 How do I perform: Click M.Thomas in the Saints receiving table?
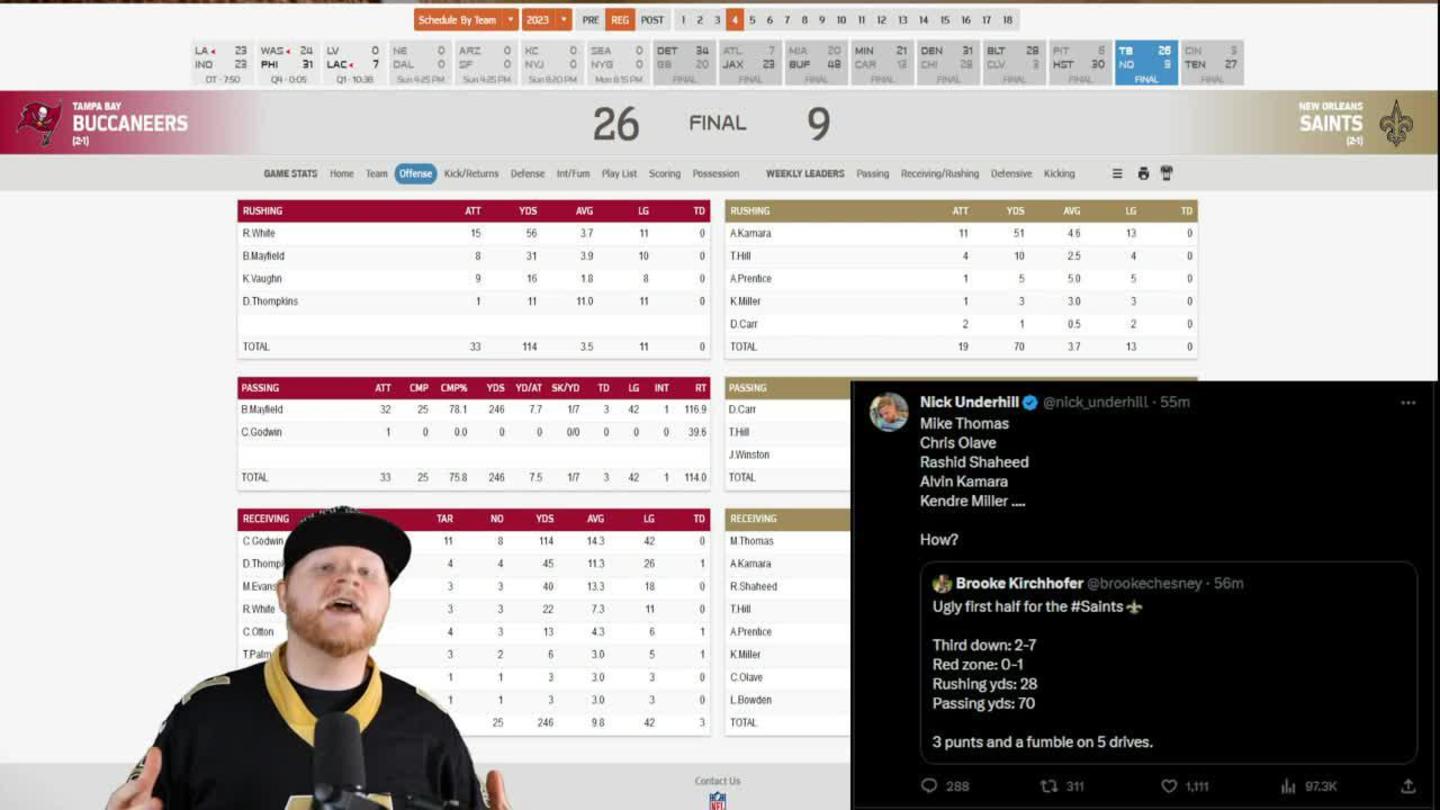pyautogui.click(x=751, y=541)
